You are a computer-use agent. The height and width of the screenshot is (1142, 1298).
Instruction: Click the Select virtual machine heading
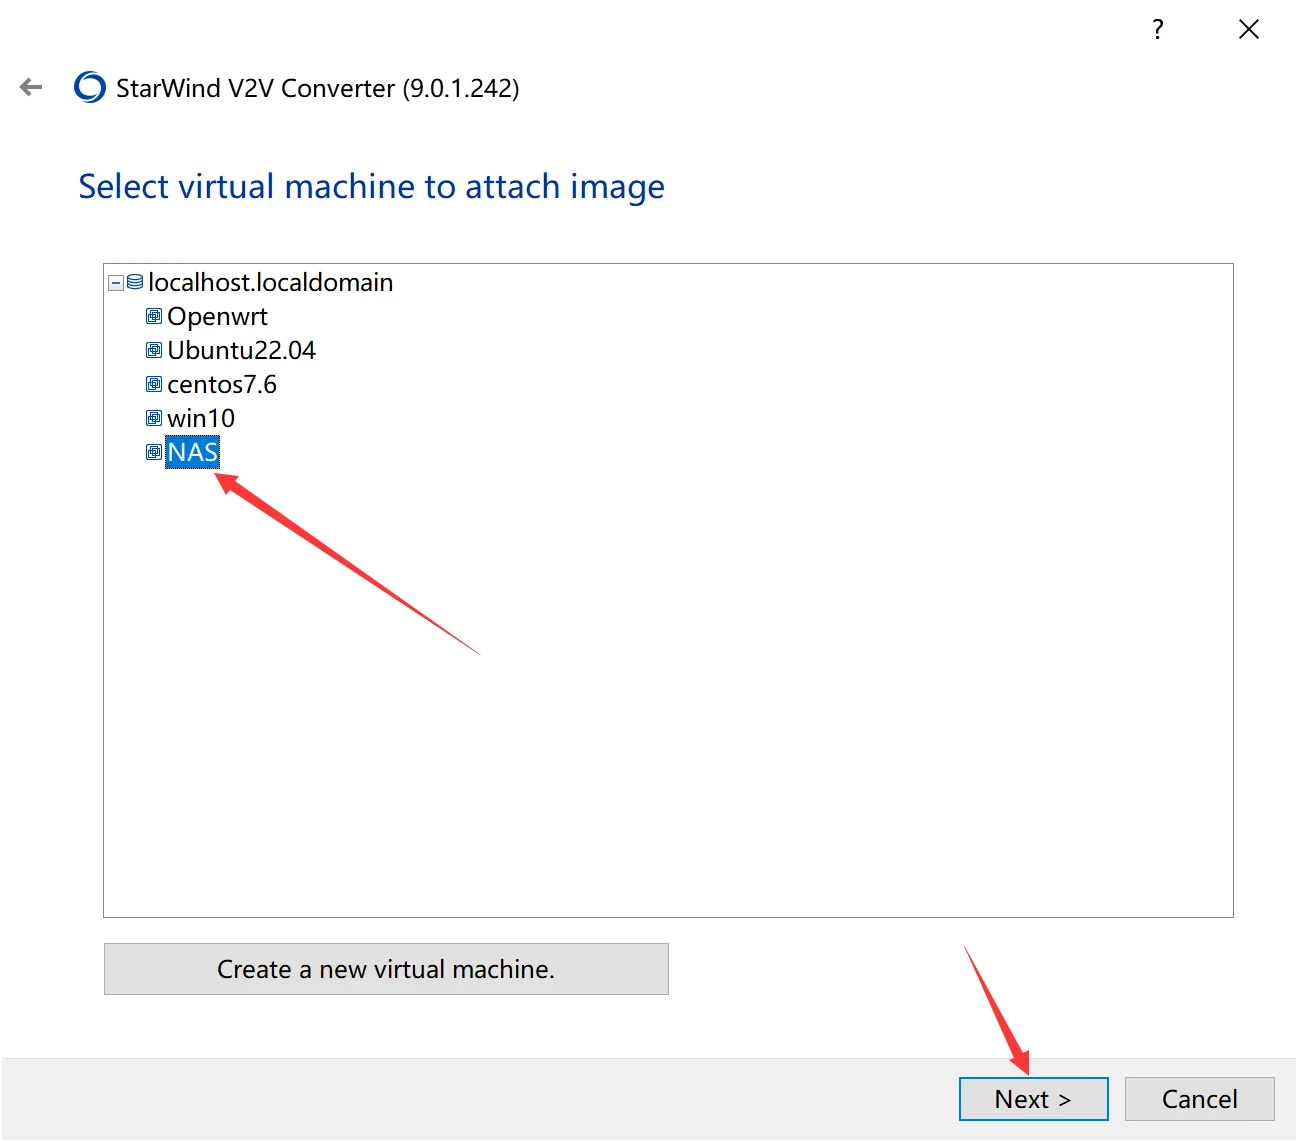tap(371, 187)
